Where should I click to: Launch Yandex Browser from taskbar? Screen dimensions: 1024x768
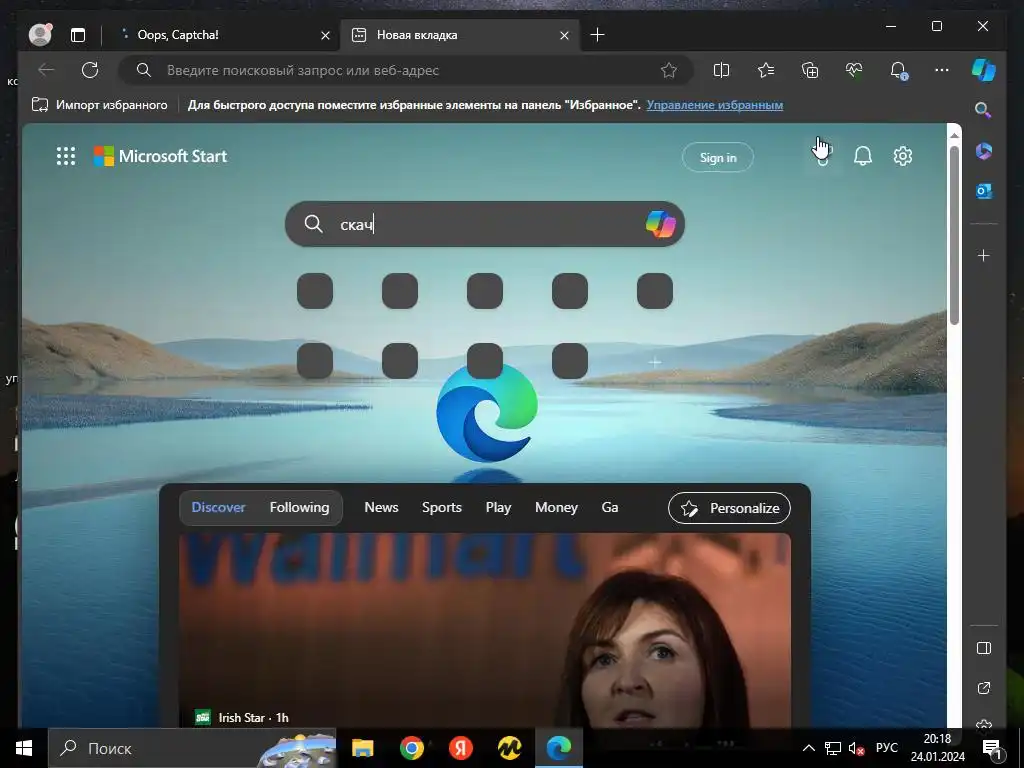460,748
